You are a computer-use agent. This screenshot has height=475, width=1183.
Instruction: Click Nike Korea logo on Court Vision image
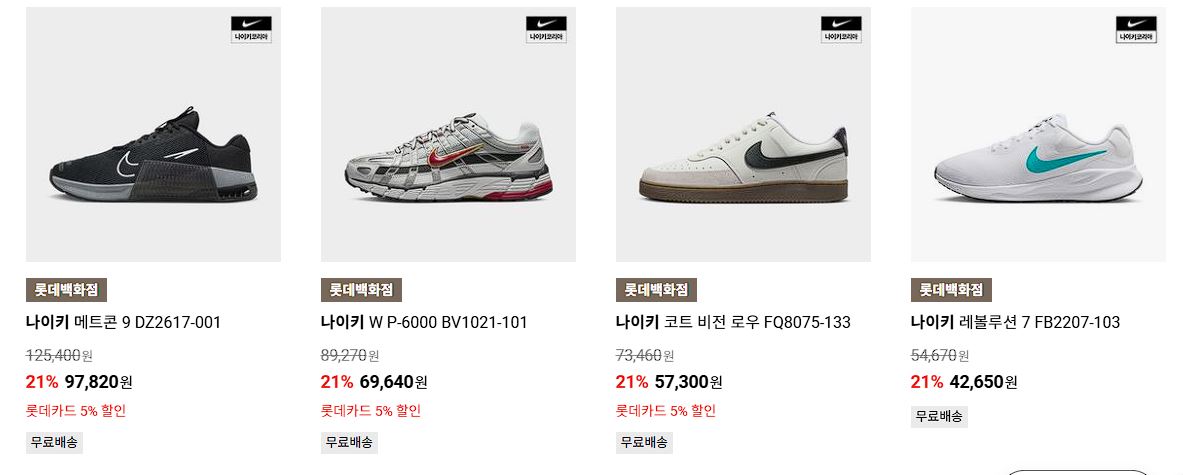[x=841, y=29]
